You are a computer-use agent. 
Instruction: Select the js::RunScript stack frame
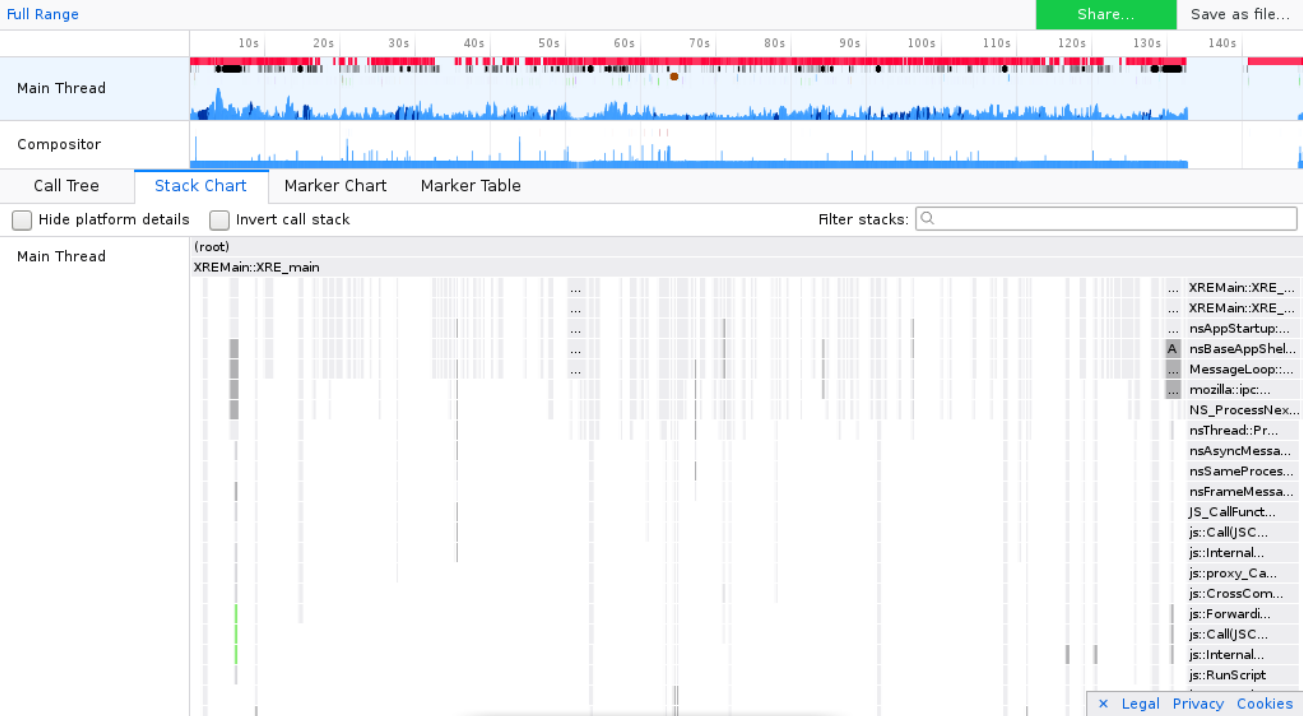[1228, 675]
